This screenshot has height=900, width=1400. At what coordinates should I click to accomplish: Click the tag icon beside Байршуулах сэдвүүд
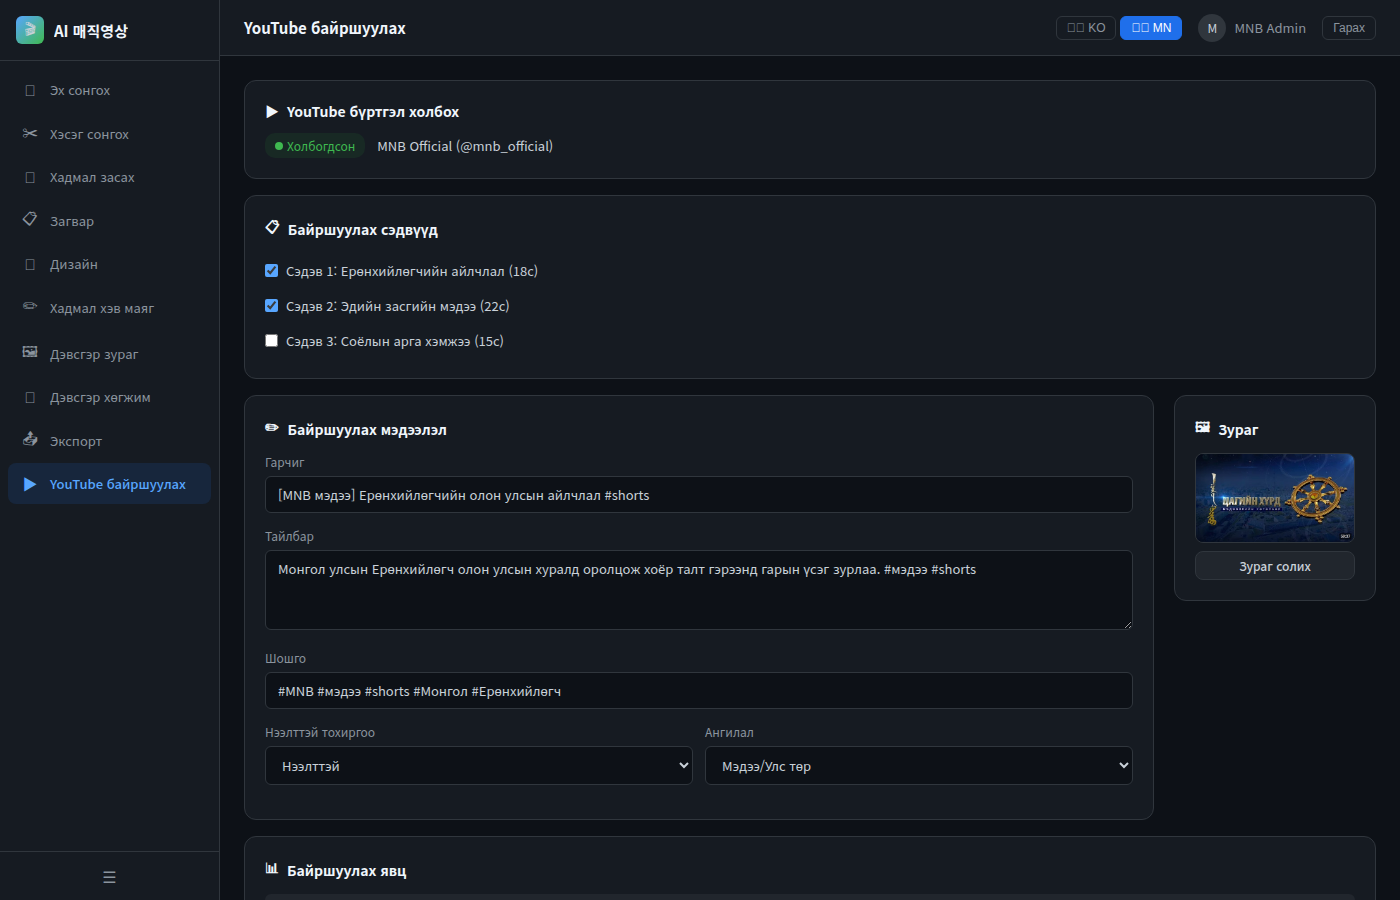click(x=272, y=228)
